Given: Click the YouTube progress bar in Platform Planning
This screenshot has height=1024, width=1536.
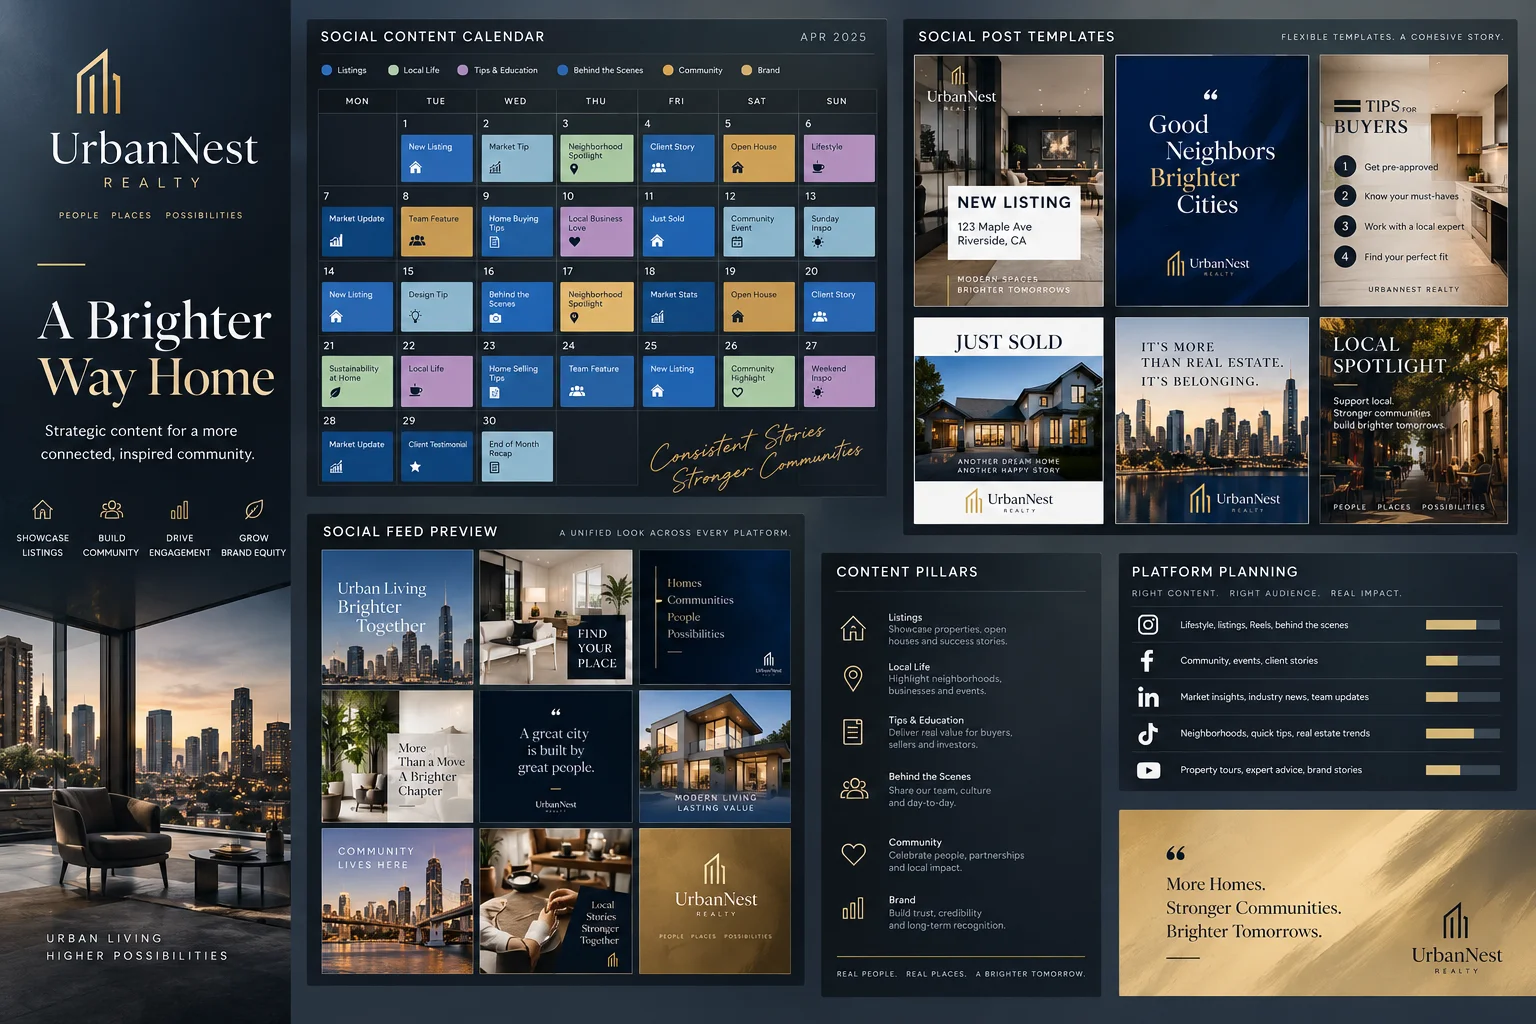Looking at the screenshot, I should (1463, 770).
